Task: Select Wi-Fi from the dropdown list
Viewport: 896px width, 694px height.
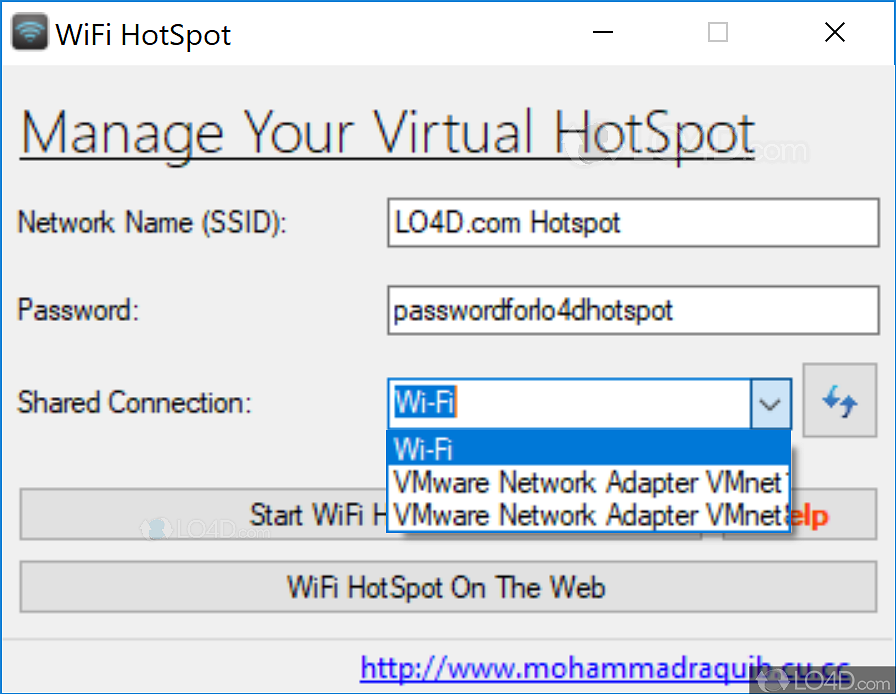Action: (x=589, y=448)
